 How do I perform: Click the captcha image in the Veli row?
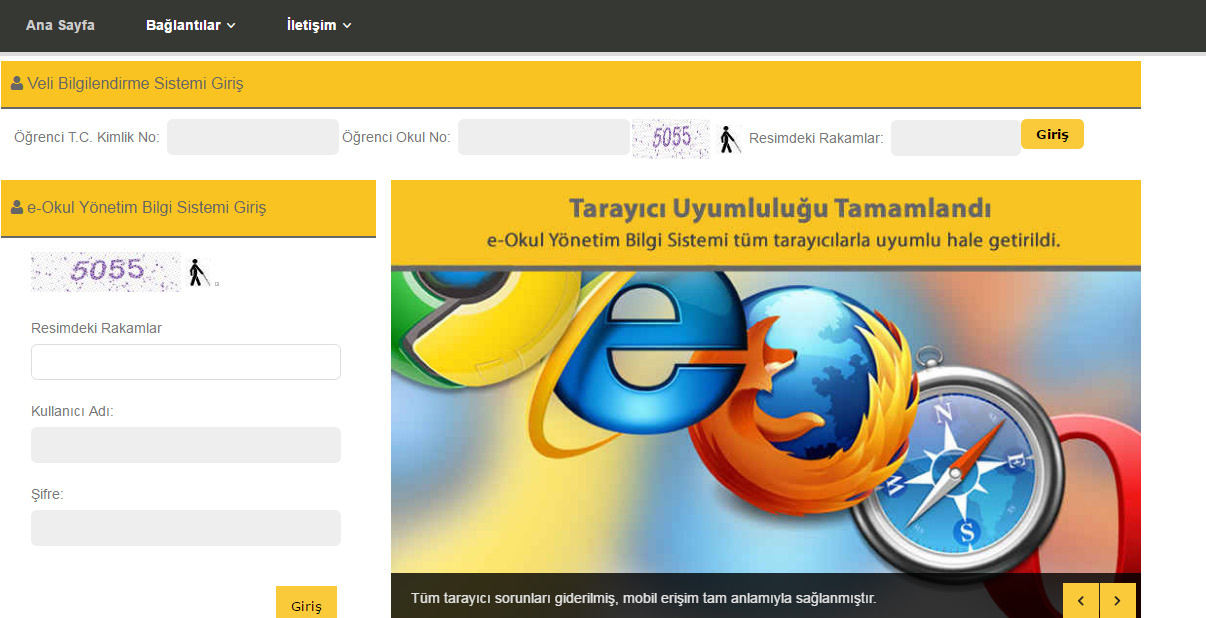coord(671,139)
